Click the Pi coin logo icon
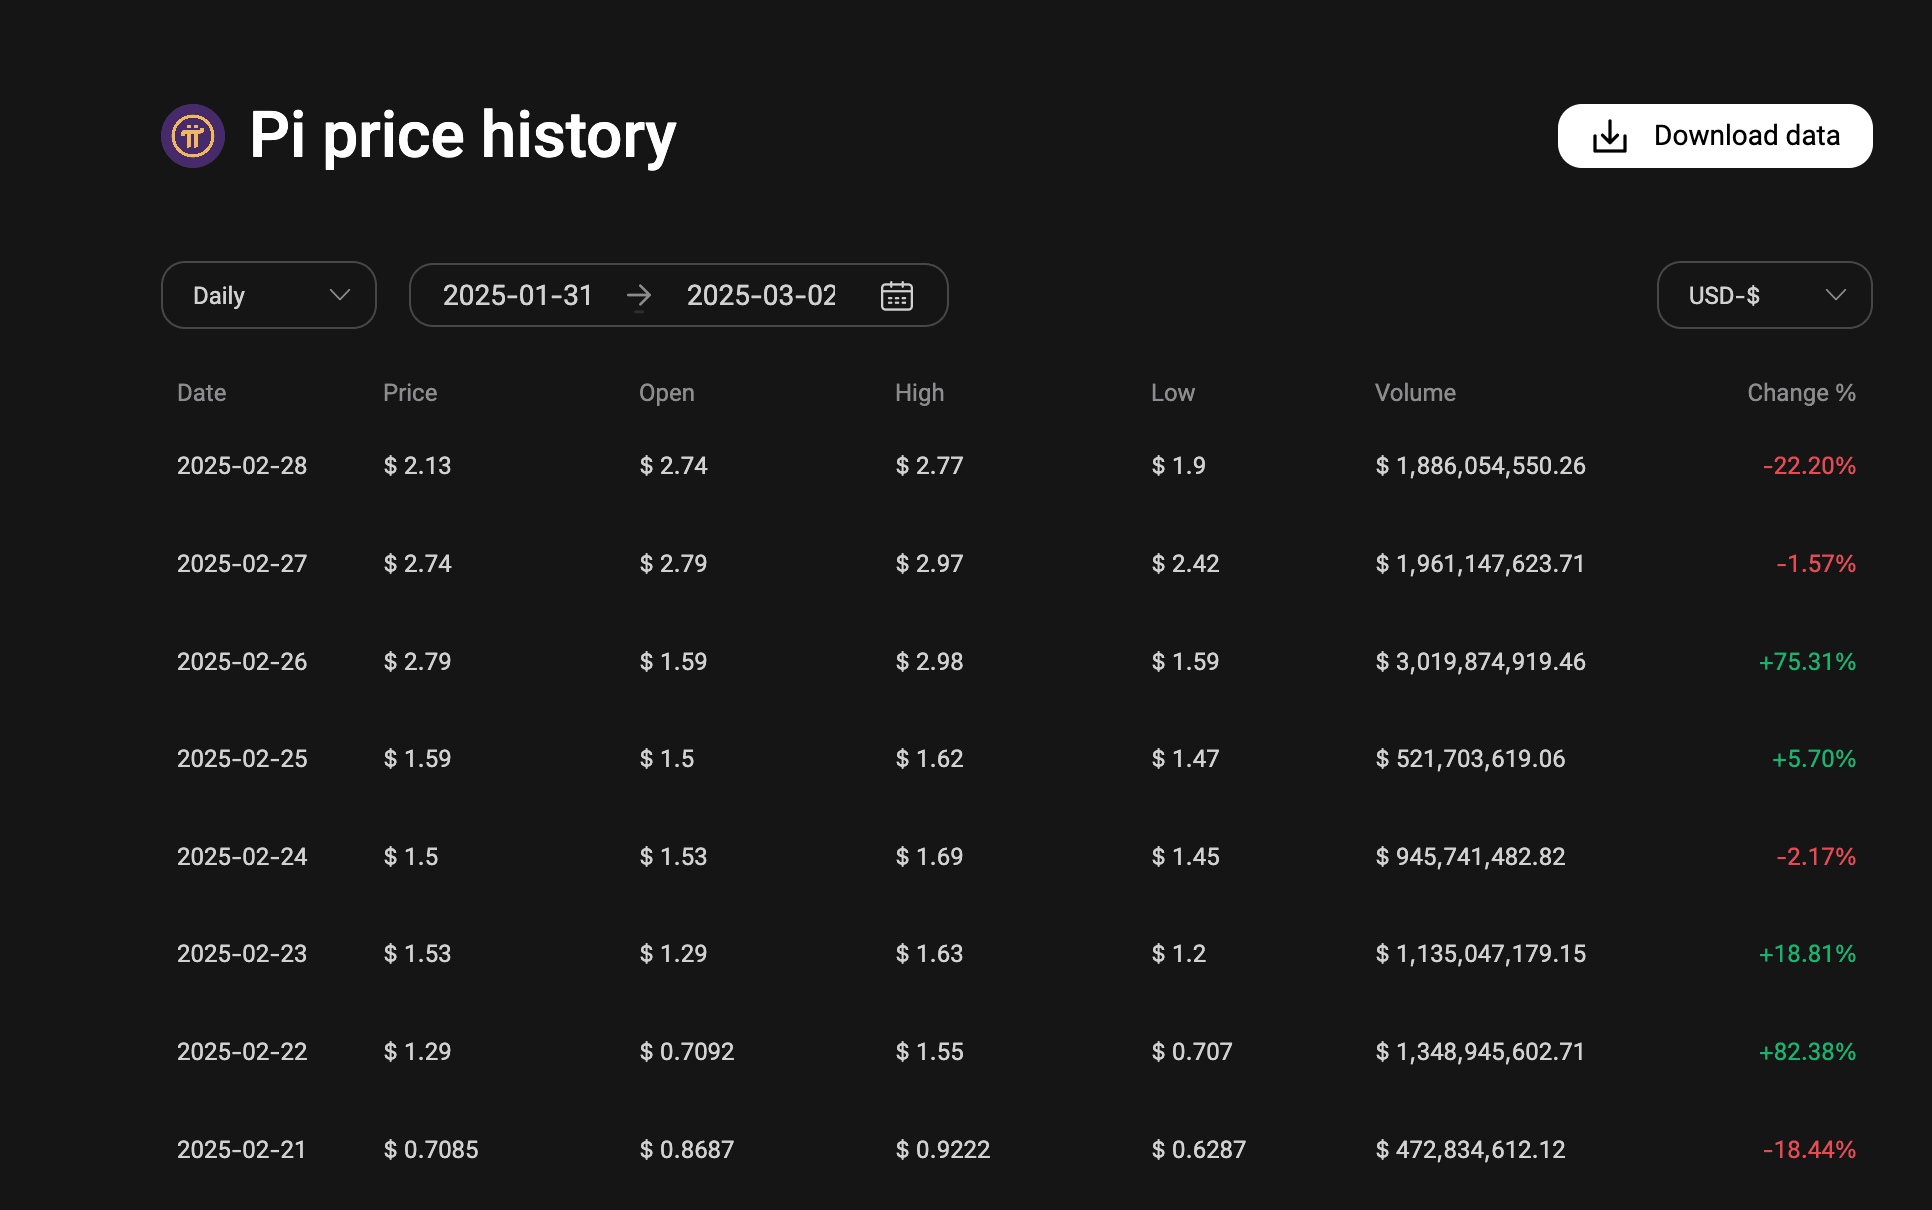 (192, 135)
